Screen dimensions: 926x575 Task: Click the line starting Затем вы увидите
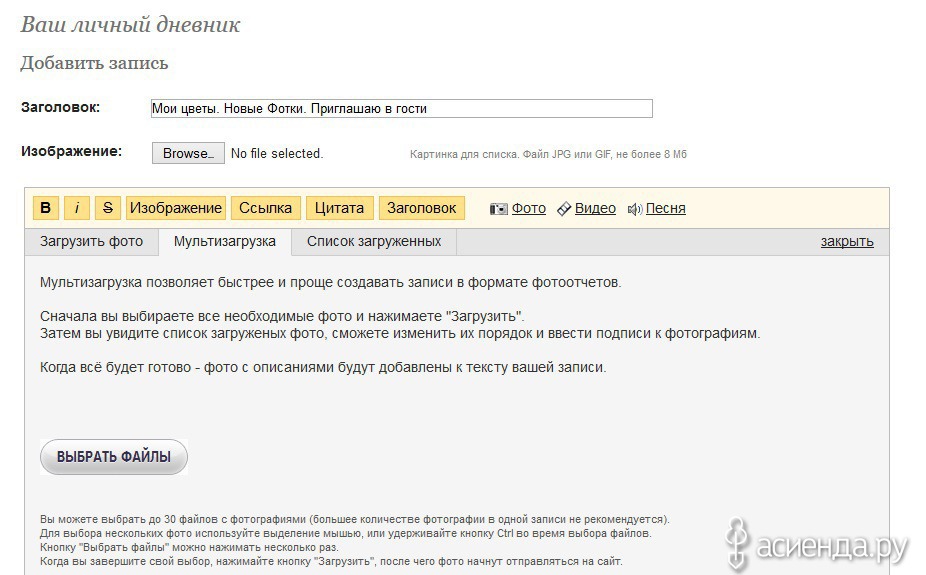point(400,334)
